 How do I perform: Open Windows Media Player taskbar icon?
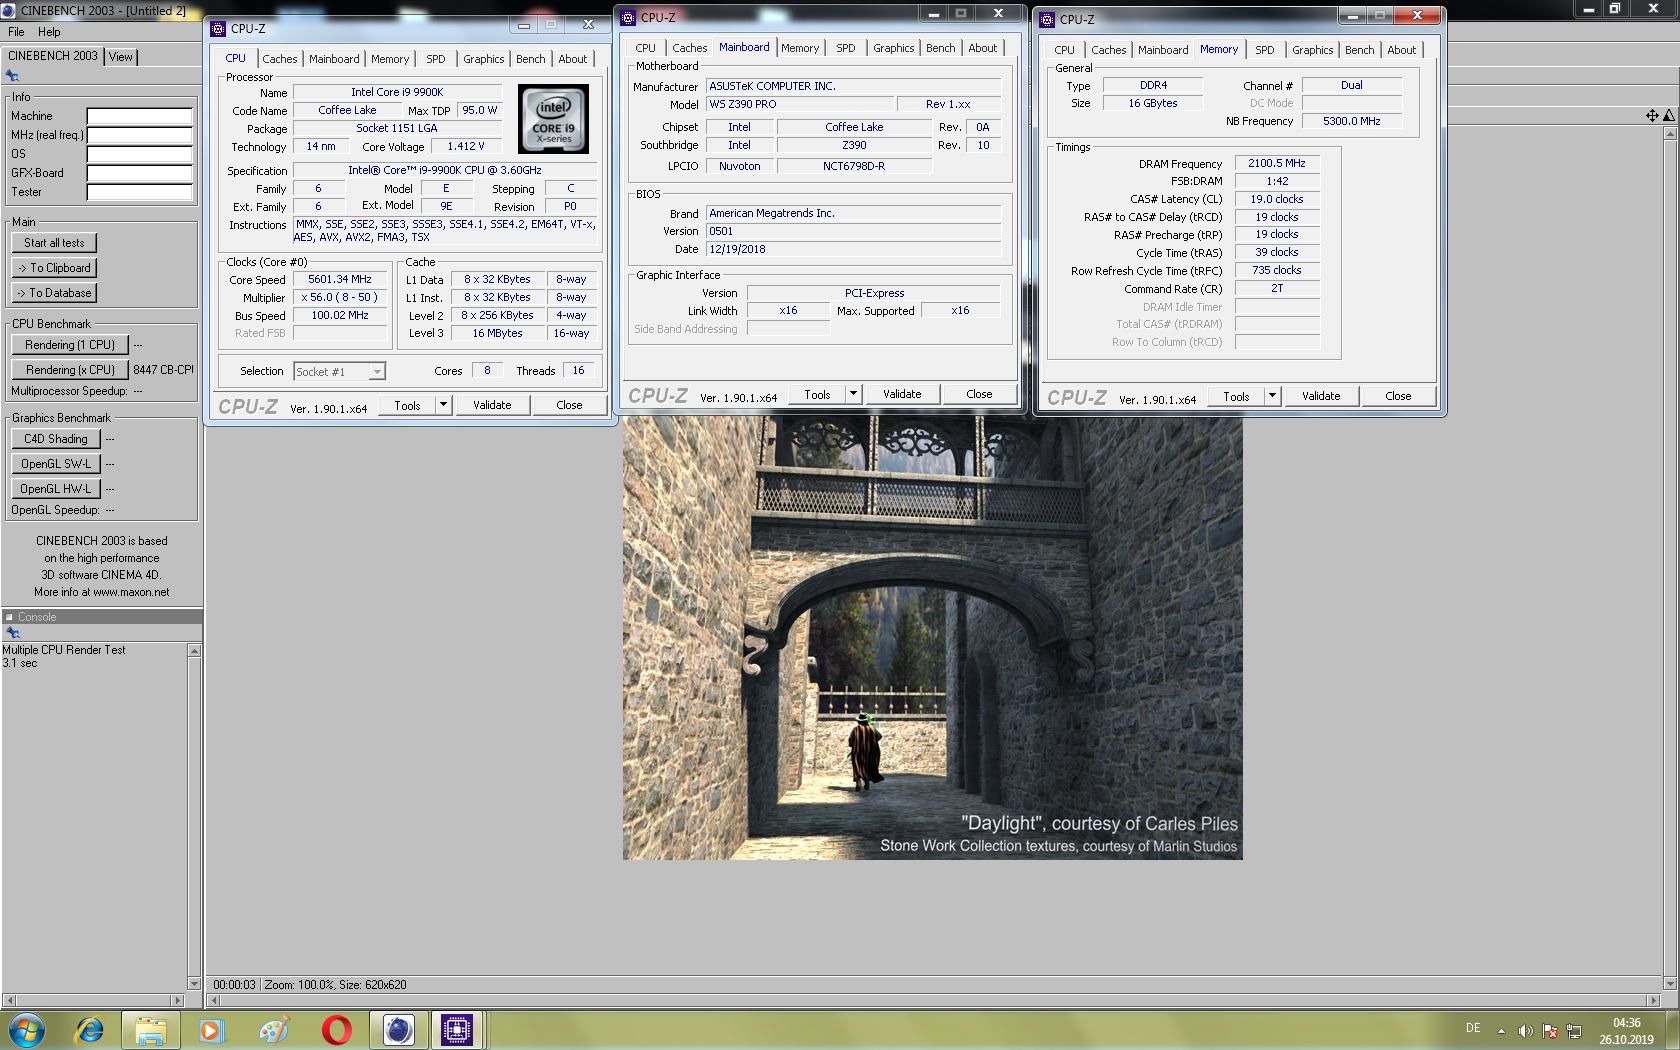tap(211, 1030)
